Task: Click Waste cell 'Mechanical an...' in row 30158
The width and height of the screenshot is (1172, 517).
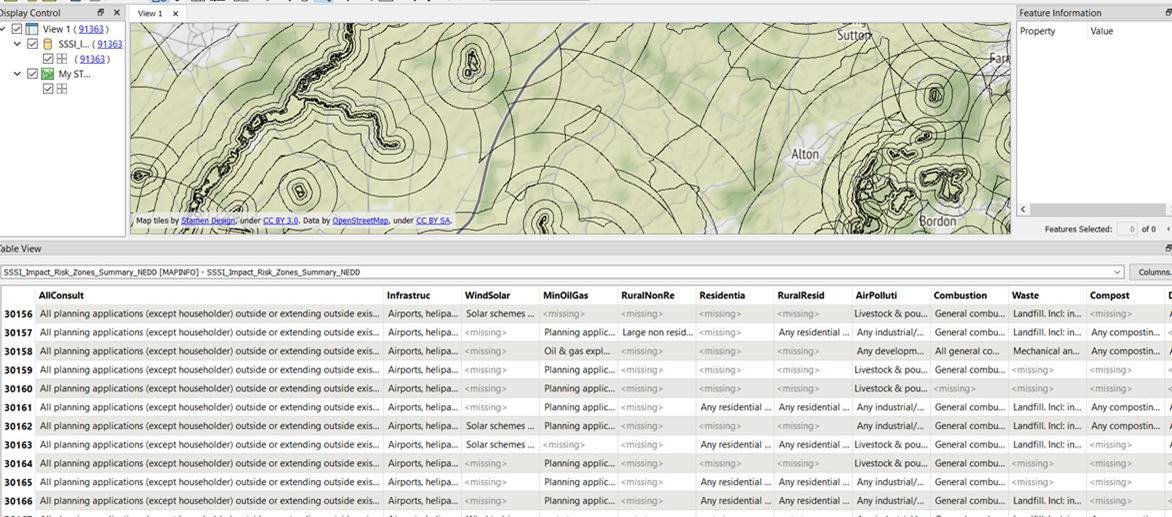Action: tap(1047, 351)
